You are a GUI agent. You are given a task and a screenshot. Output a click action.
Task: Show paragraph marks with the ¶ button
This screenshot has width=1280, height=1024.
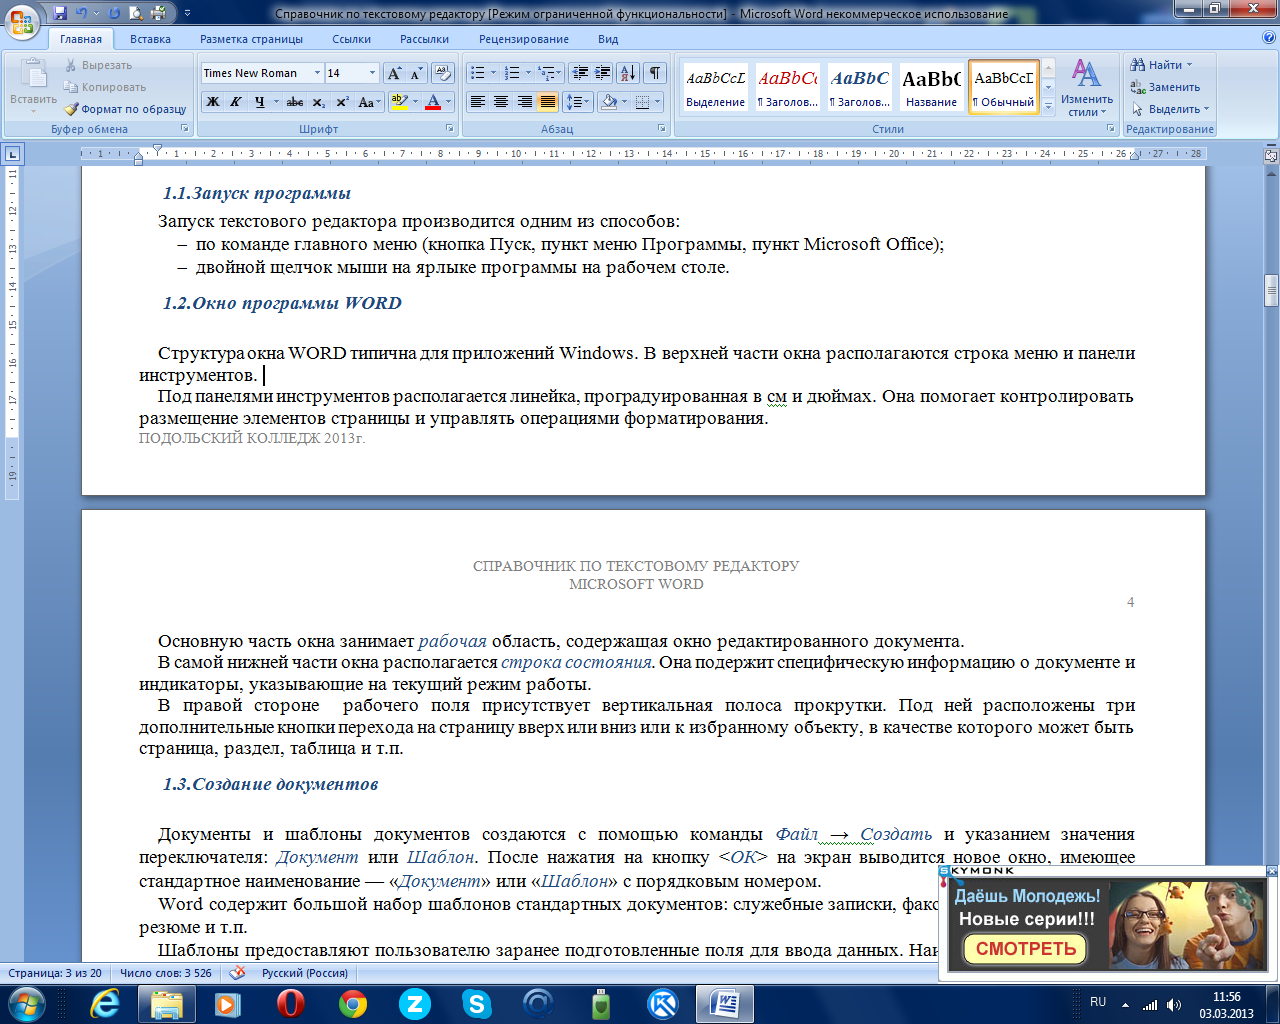(x=655, y=73)
